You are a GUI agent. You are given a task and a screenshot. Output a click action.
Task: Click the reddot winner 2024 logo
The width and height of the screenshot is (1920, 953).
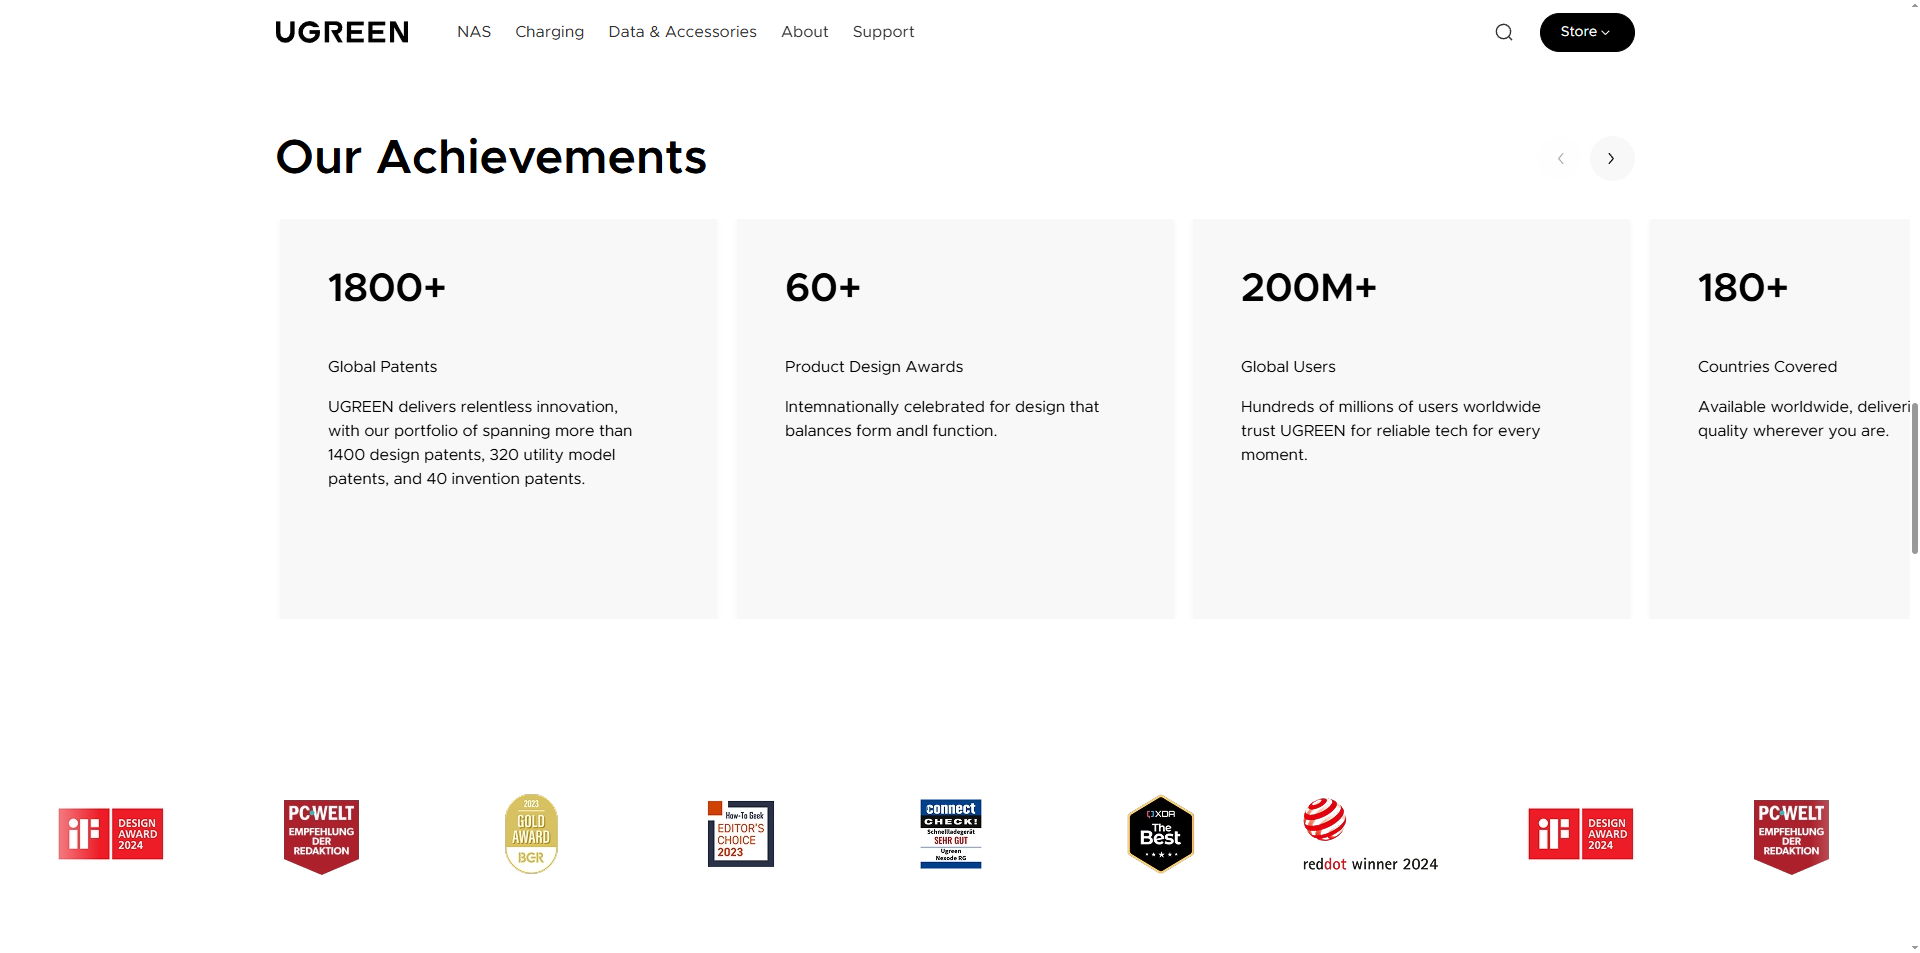pos(1369,836)
